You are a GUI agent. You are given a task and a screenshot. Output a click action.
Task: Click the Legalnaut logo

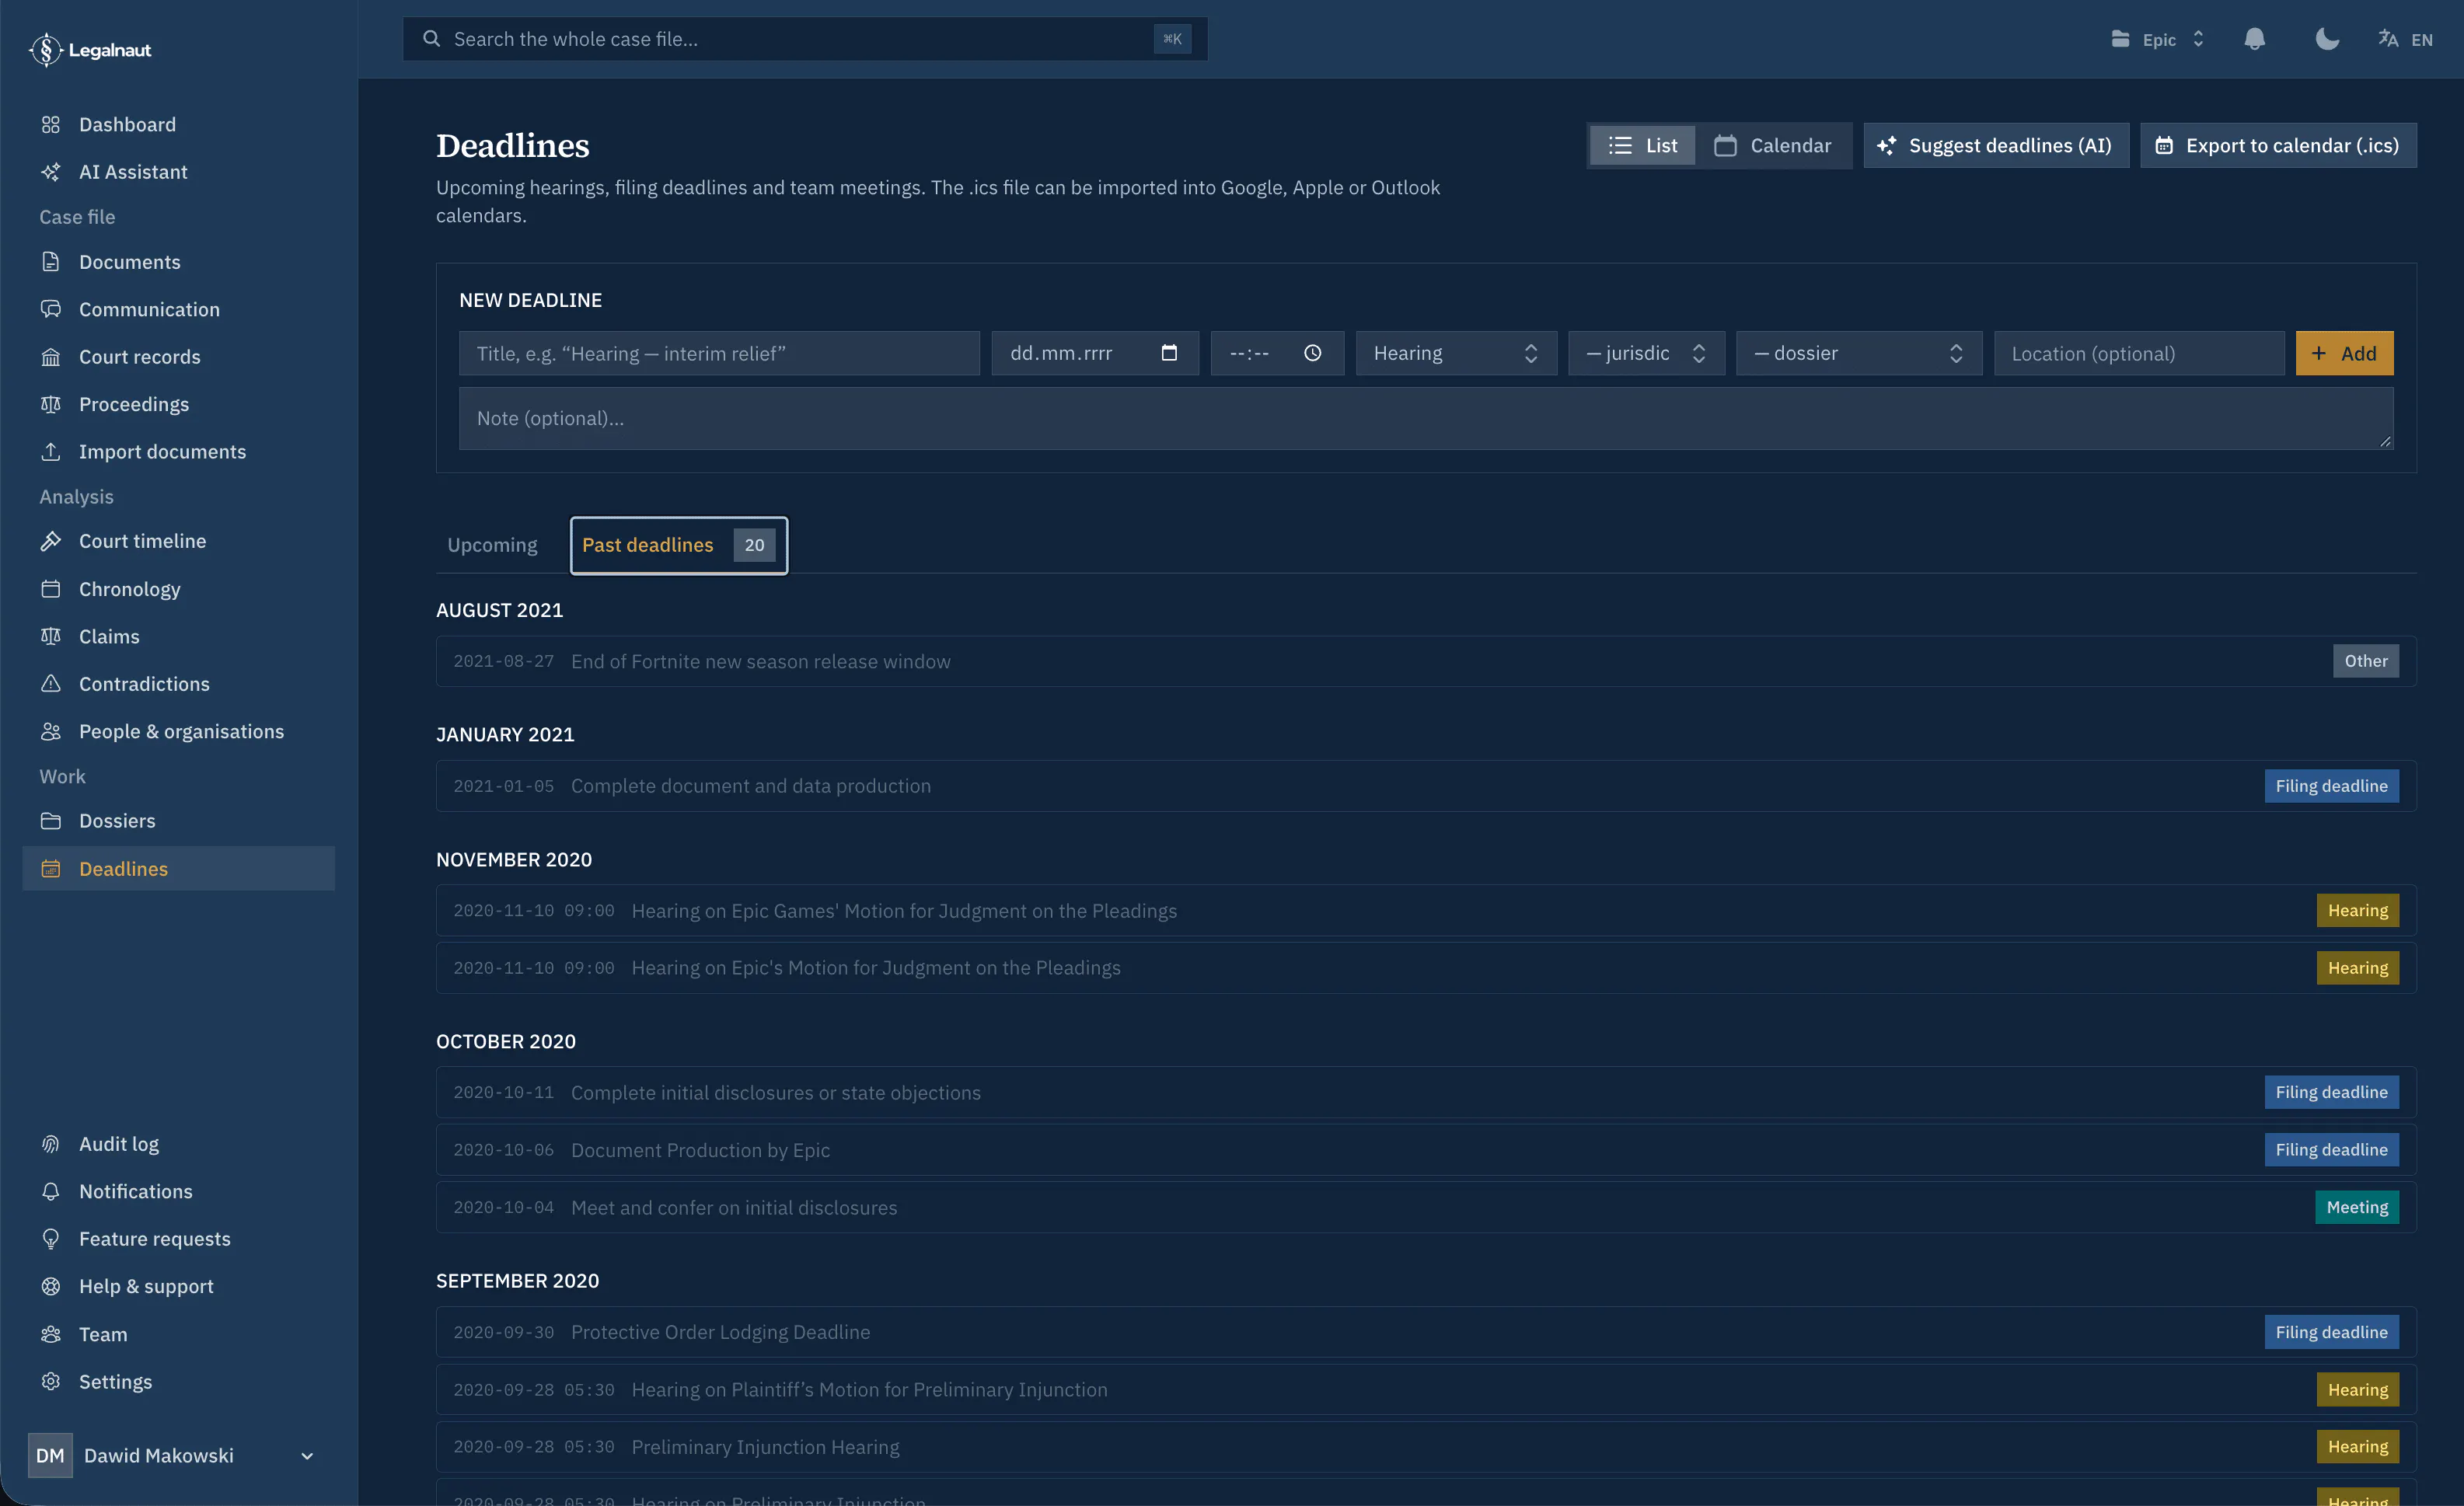coord(90,49)
